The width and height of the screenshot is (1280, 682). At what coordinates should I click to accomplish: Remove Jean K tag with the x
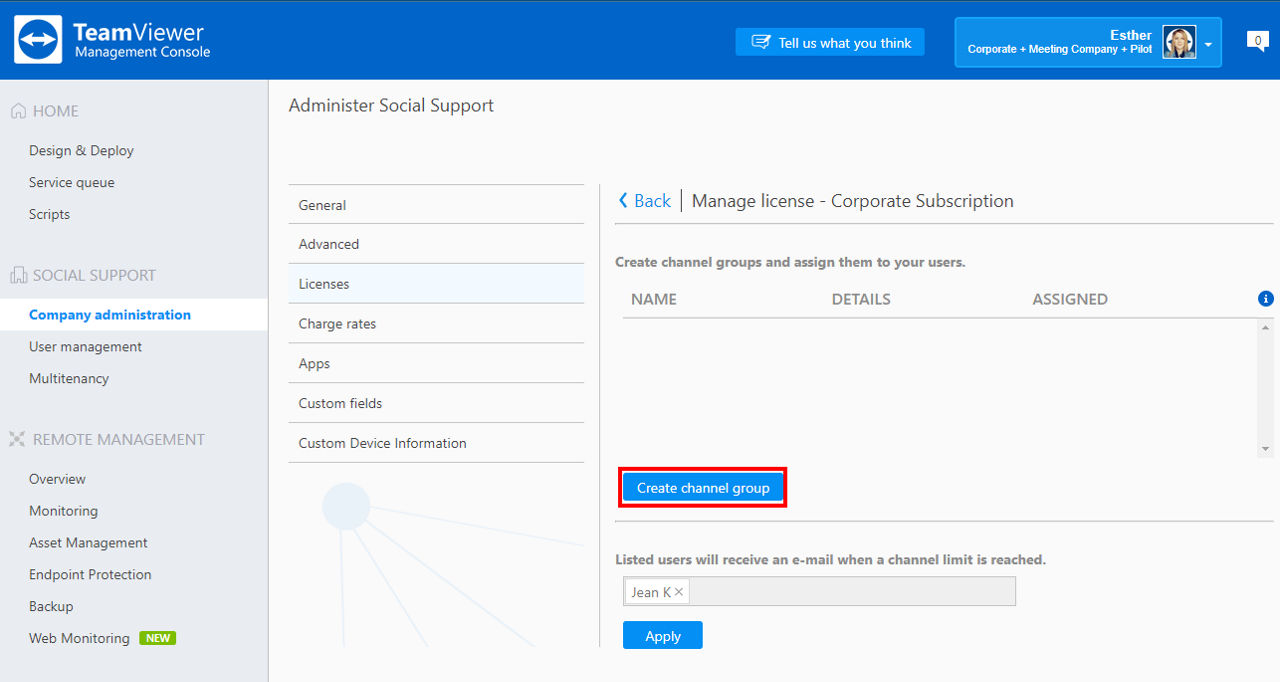[x=679, y=592]
